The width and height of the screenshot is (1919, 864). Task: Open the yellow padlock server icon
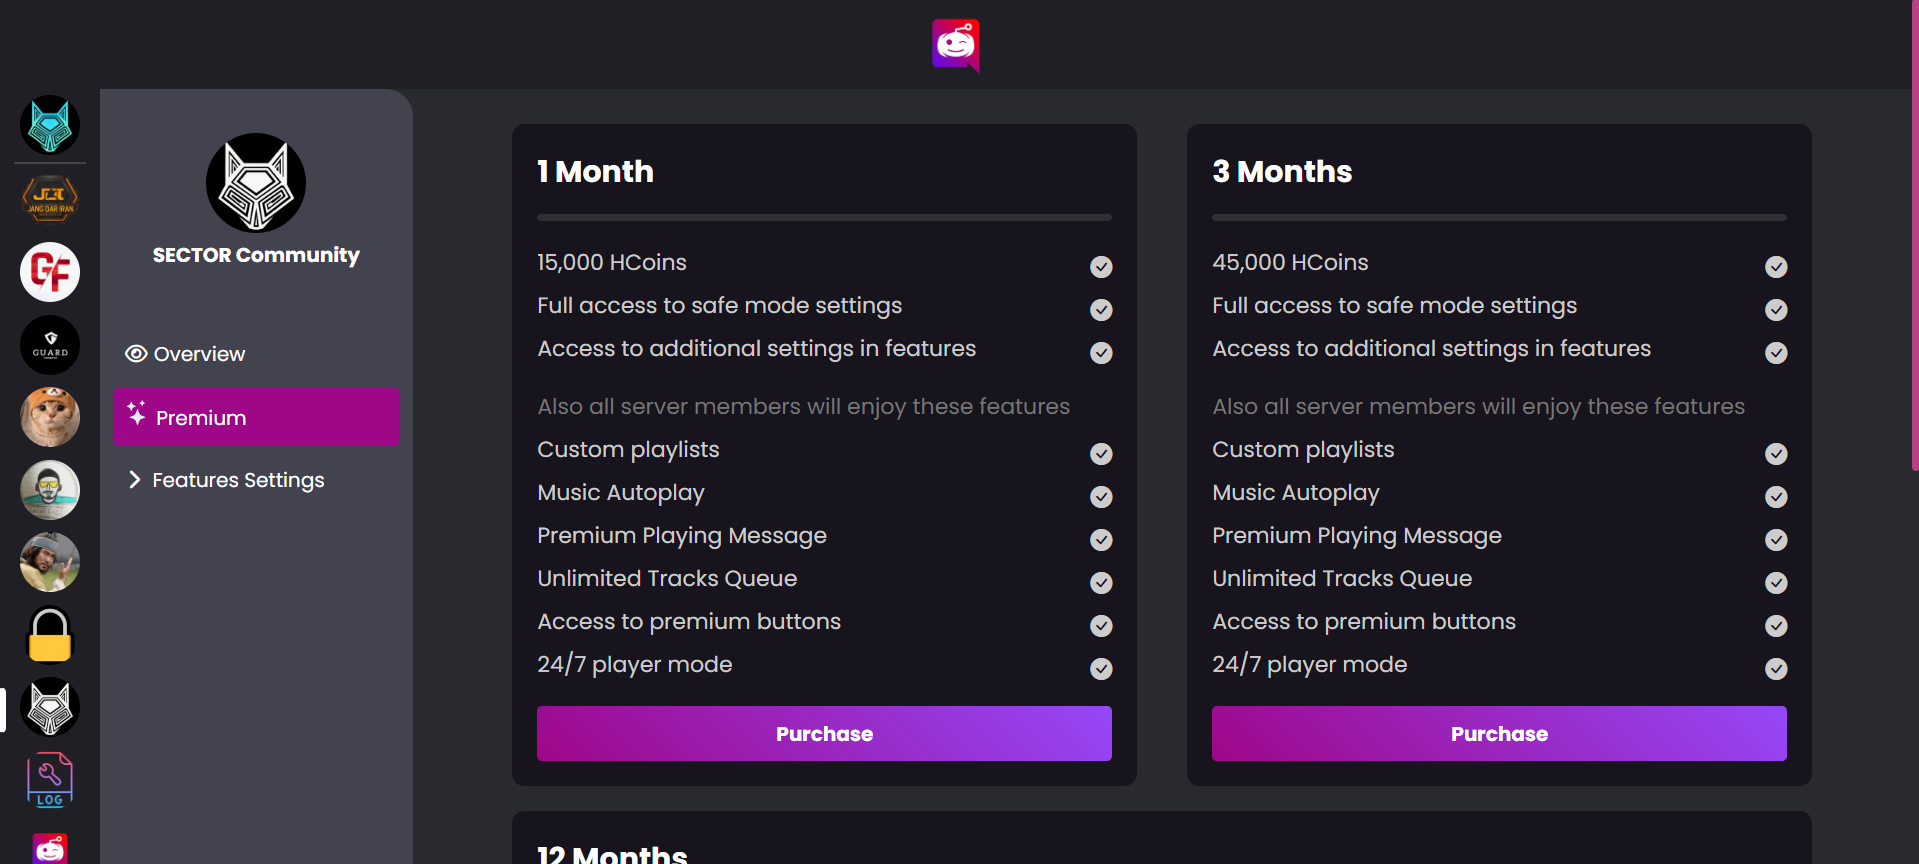(49, 635)
